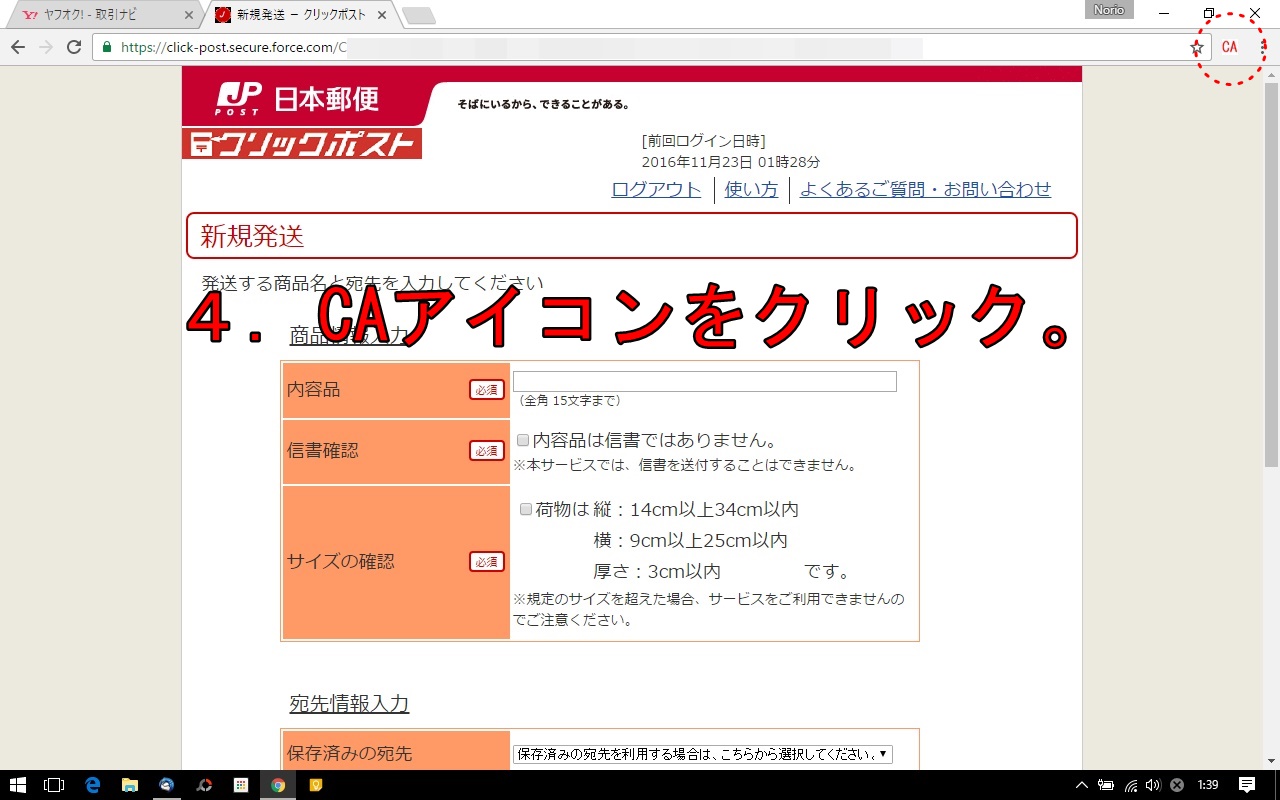Click the CA extension icon
This screenshot has height=800, width=1280.
tap(1229, 47)
